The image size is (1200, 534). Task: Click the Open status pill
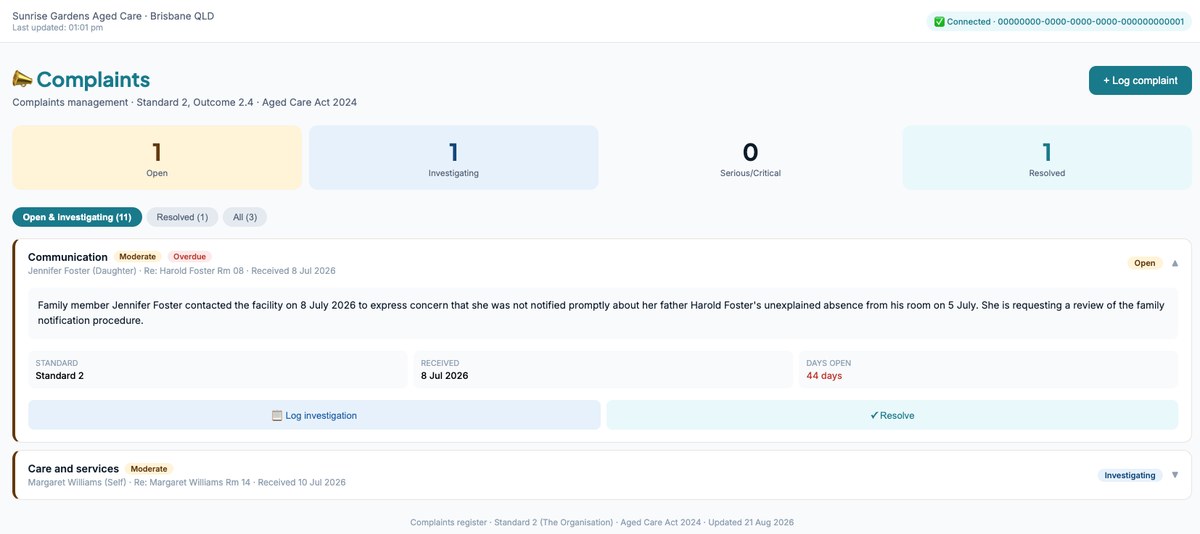tap(1145, 263)
